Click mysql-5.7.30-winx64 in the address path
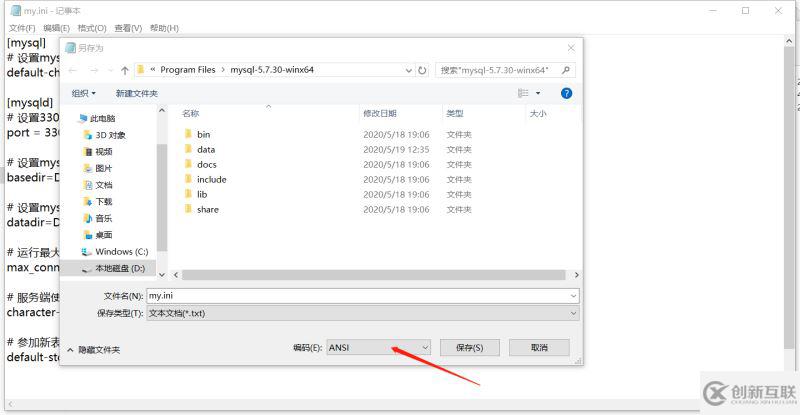Screen dimensions: 800x415 click(272, 70)
